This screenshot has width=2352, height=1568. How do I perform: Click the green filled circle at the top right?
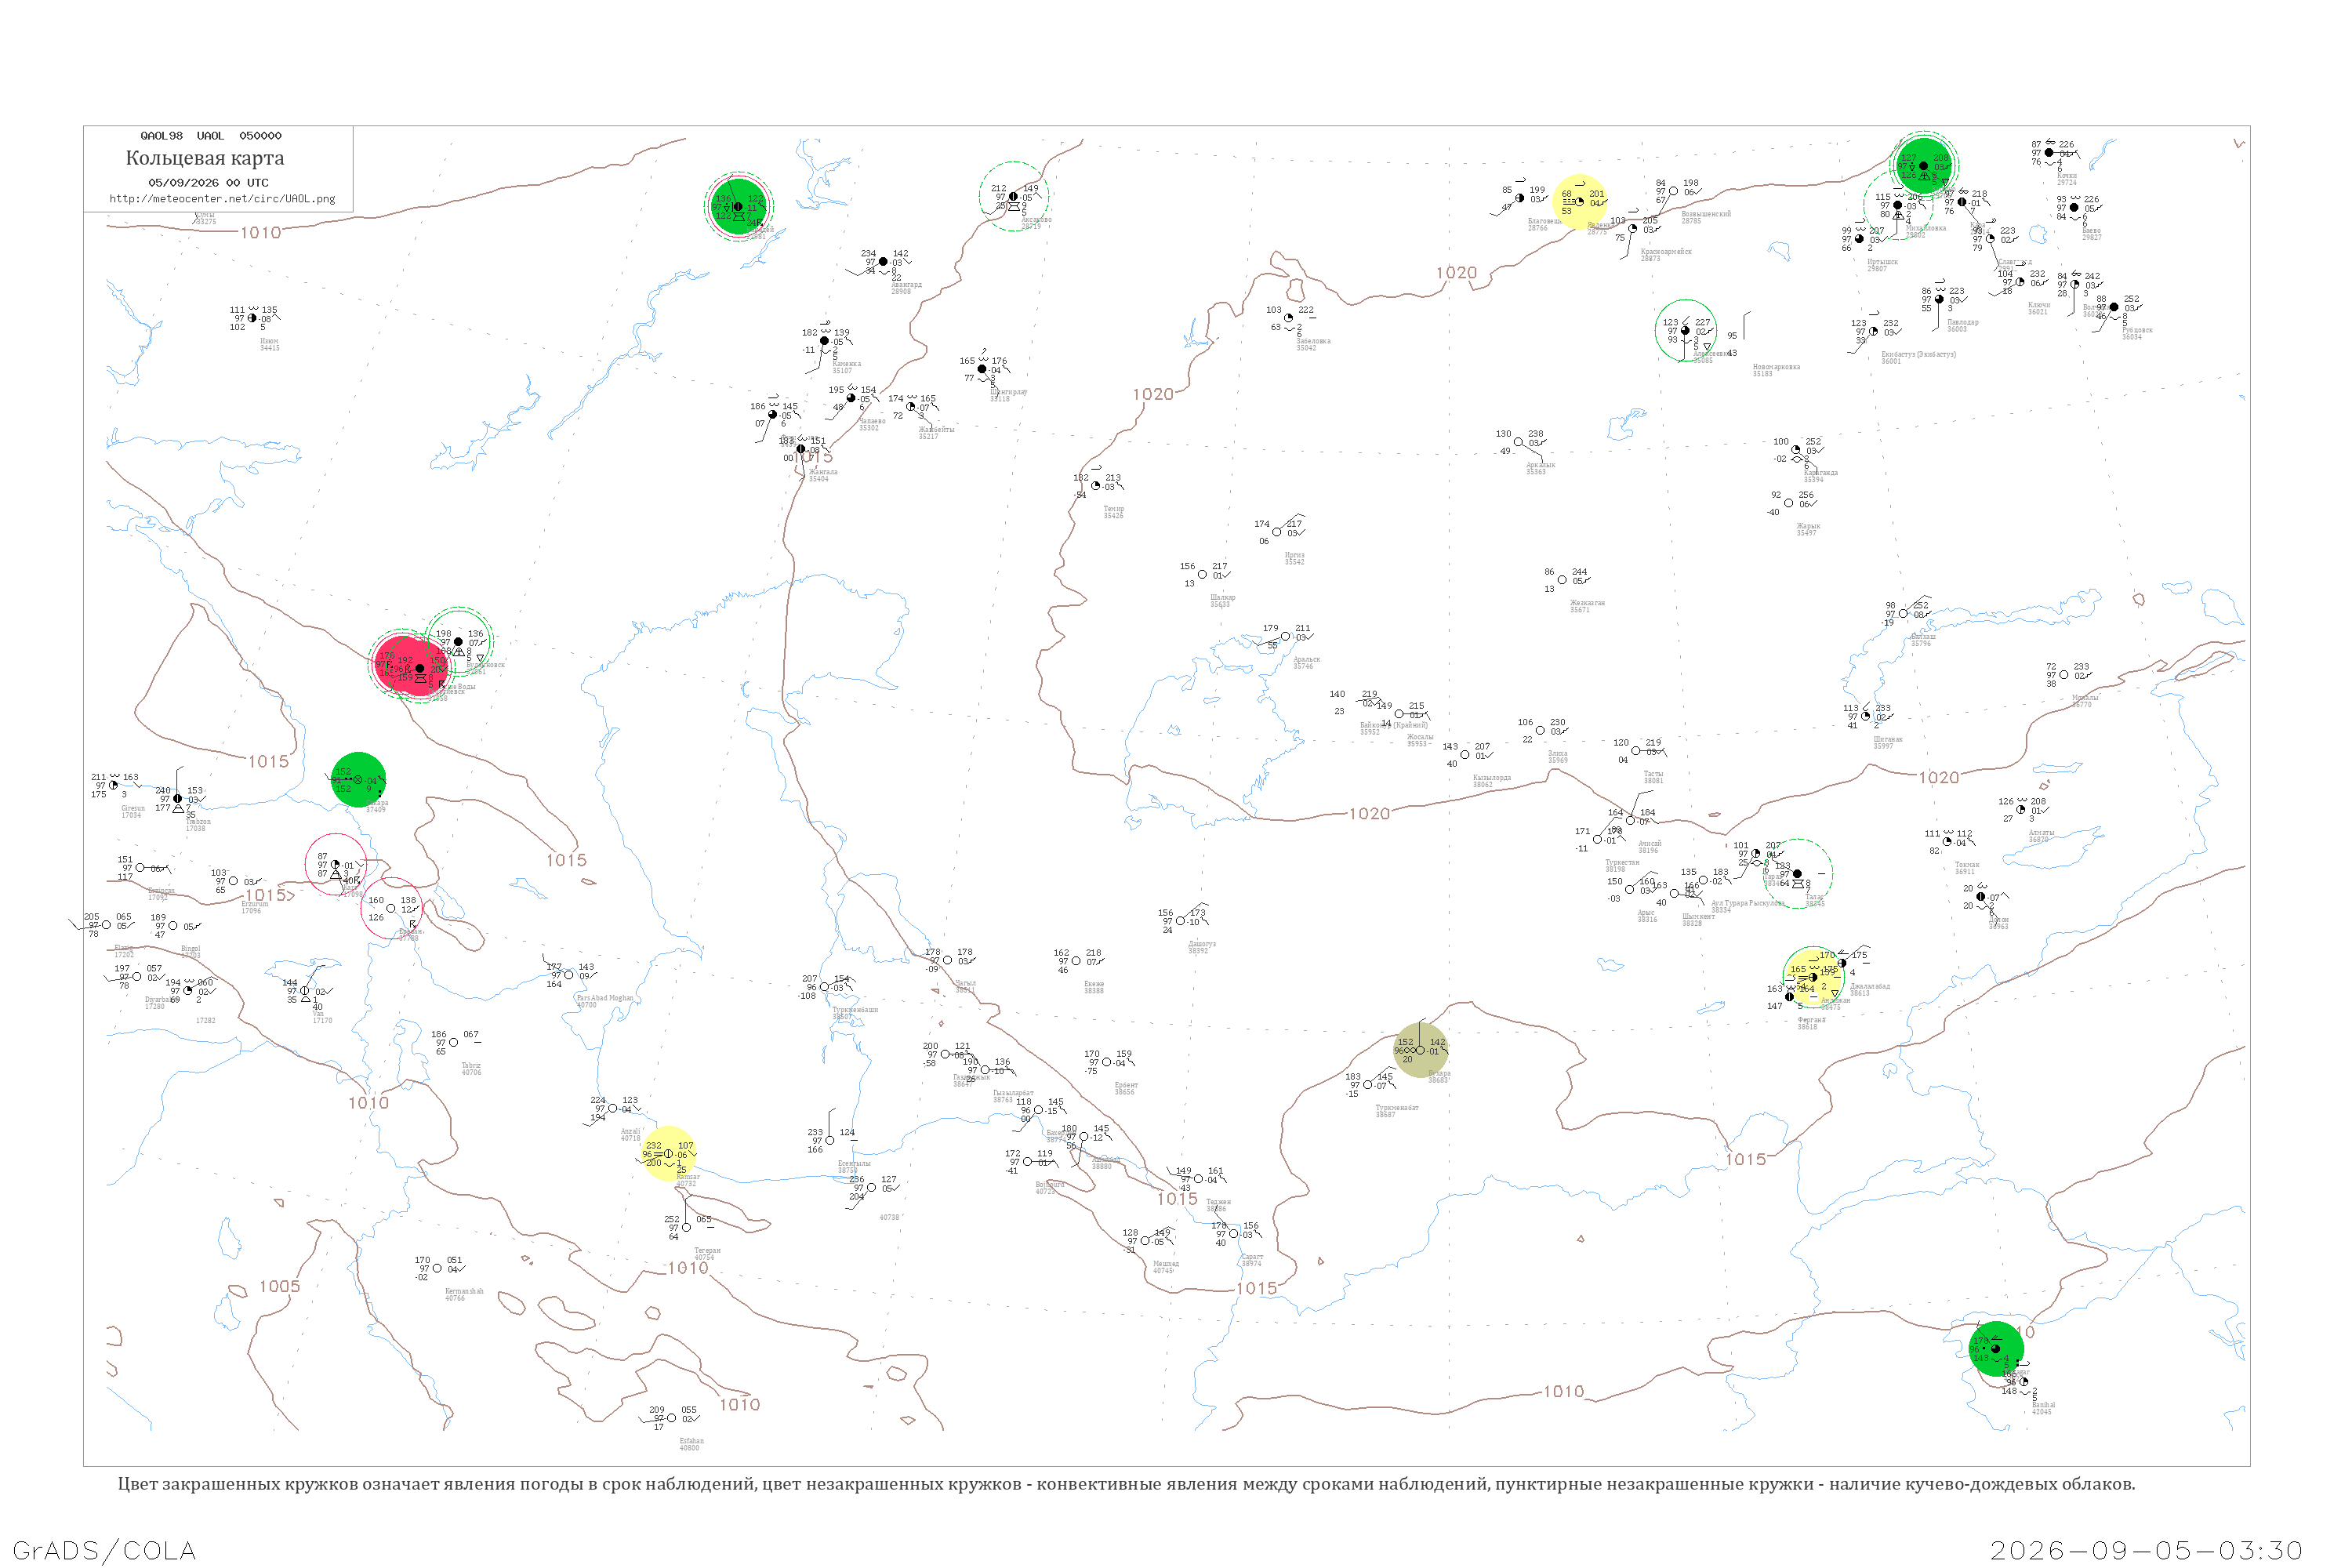point(1924,165)
